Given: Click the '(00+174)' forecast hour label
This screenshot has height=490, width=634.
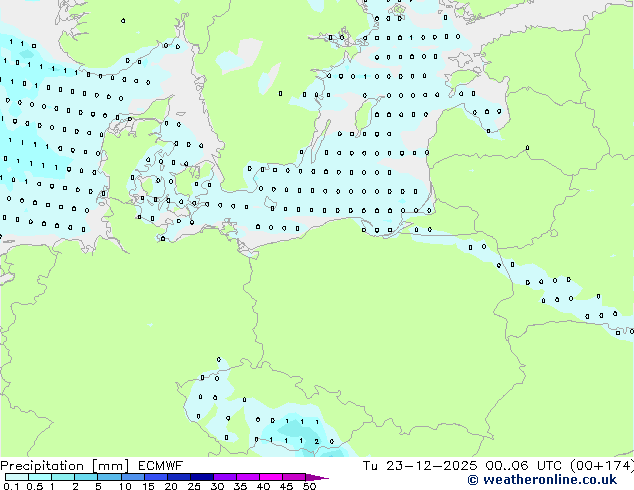Looking at the screenshot, I should (x=602, y=466).
